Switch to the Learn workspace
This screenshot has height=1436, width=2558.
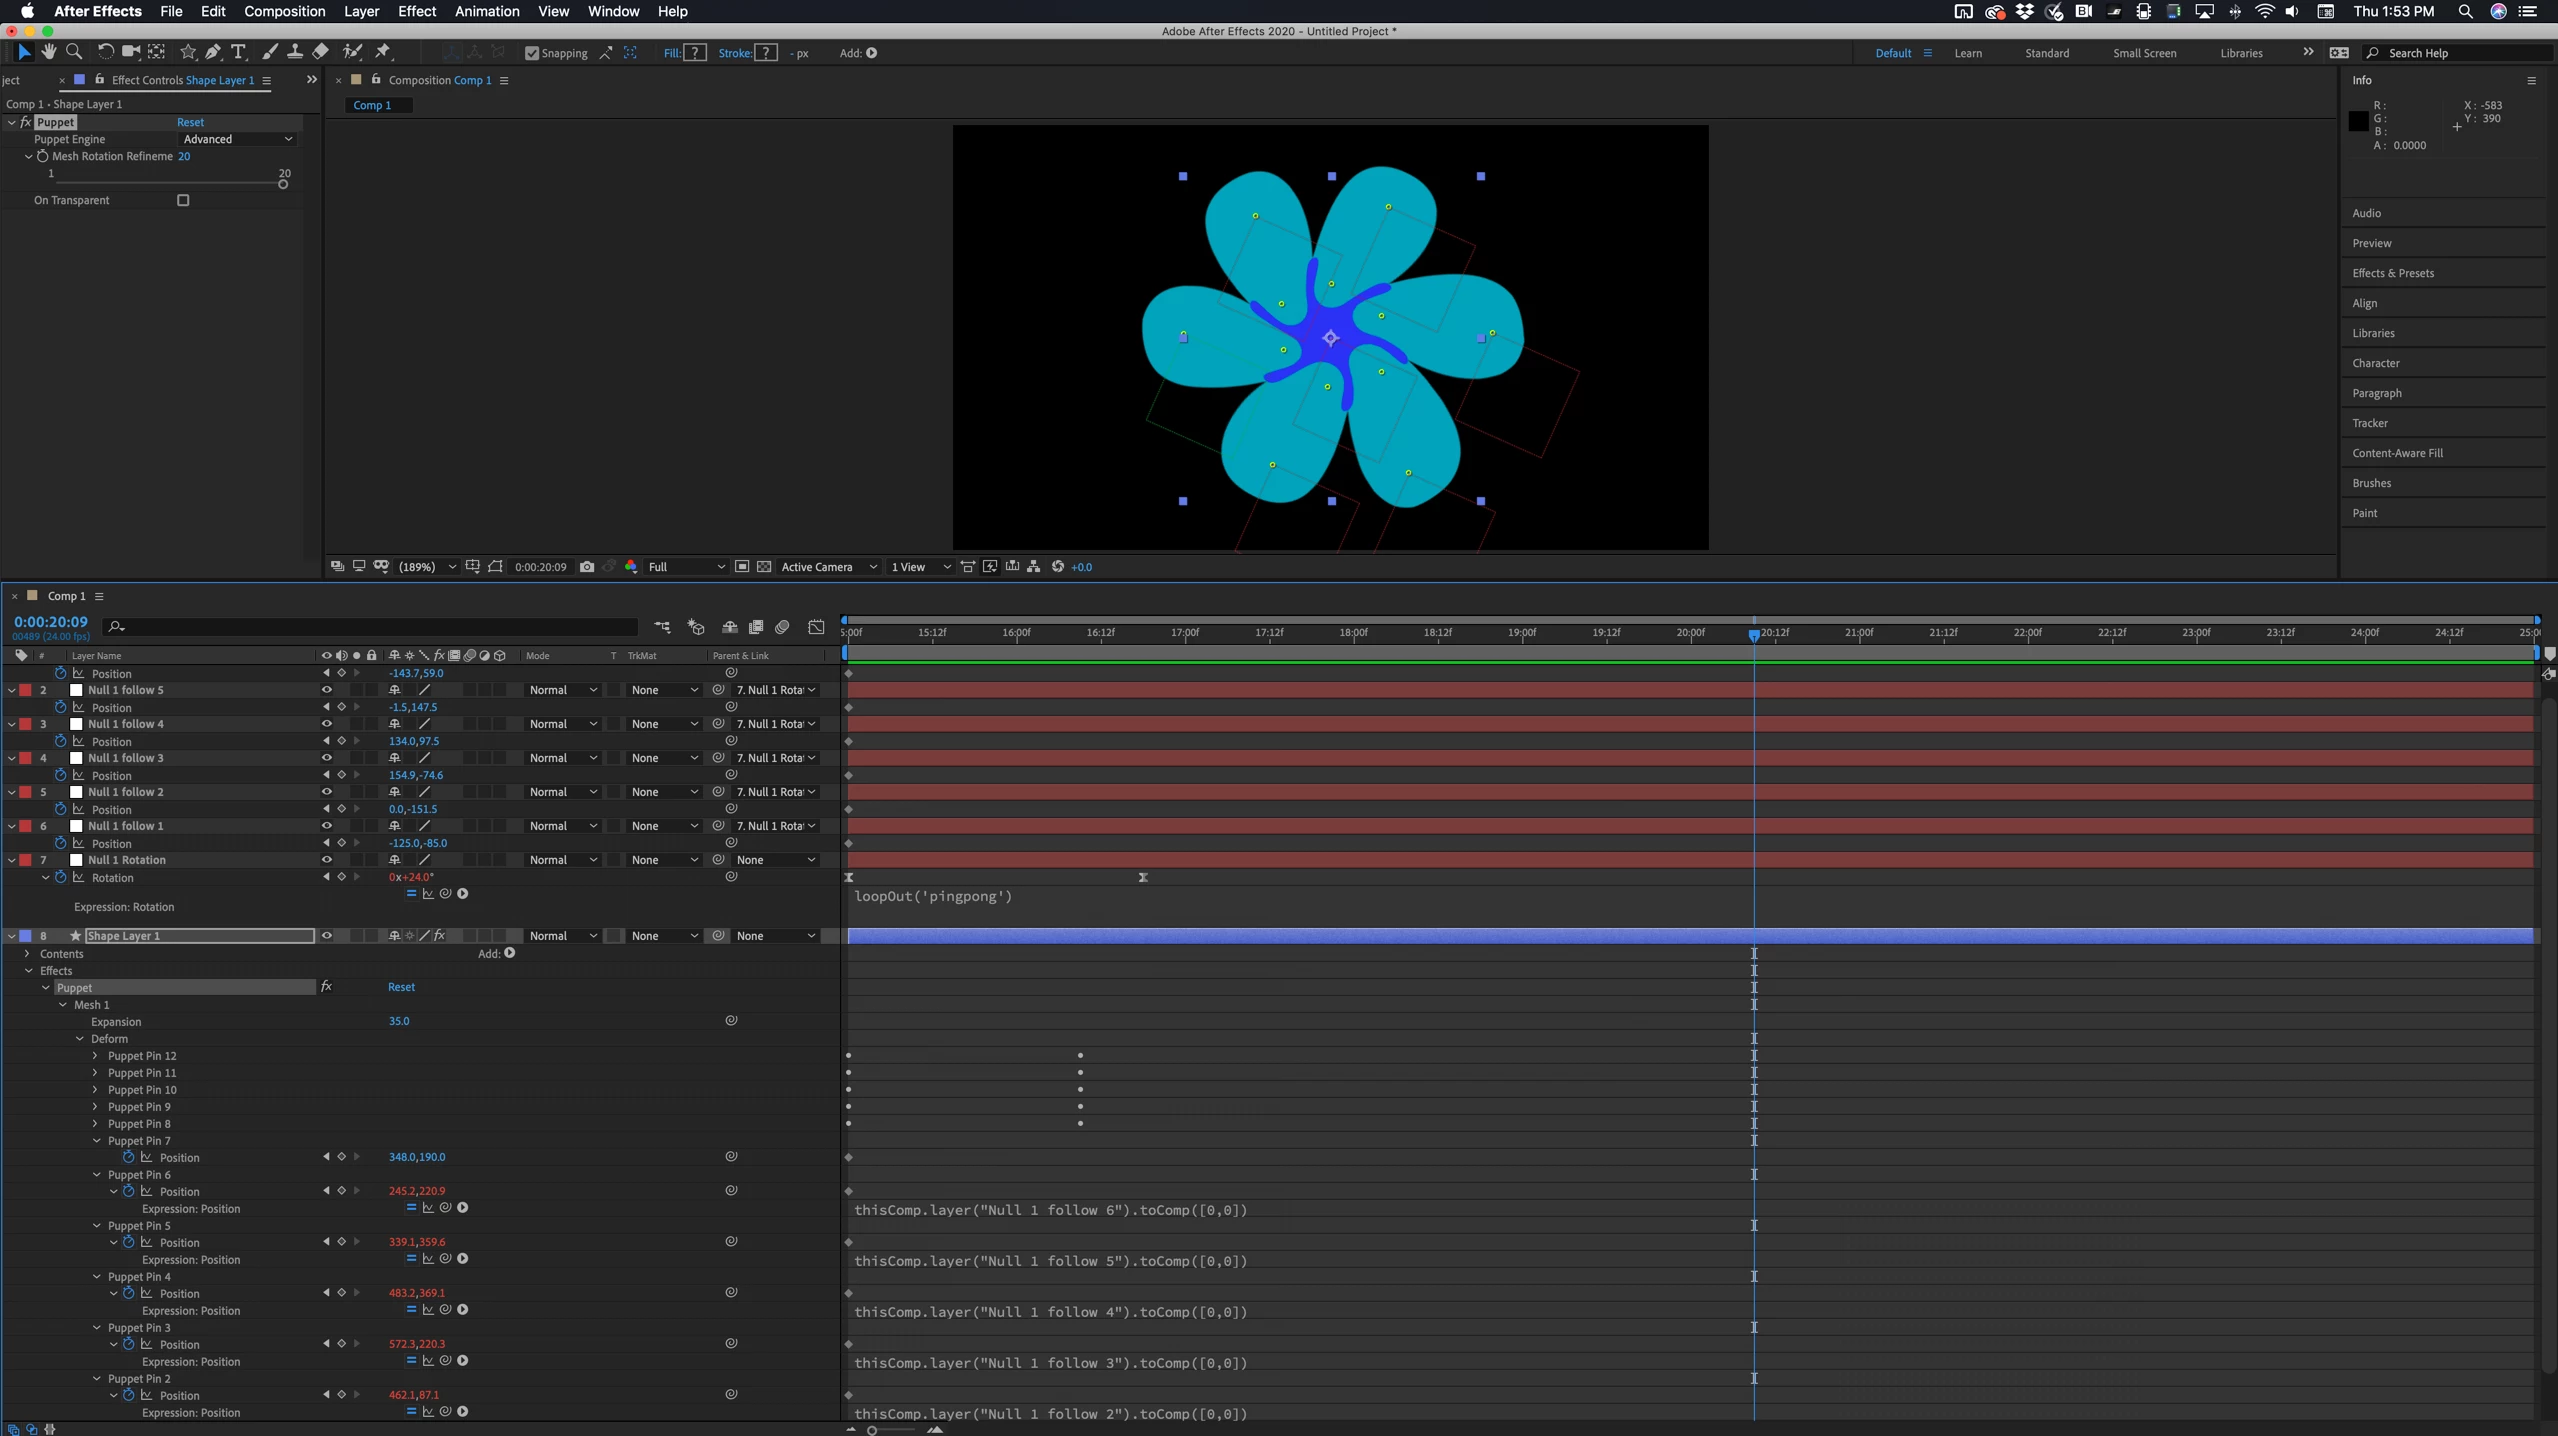pos(1967,53)
